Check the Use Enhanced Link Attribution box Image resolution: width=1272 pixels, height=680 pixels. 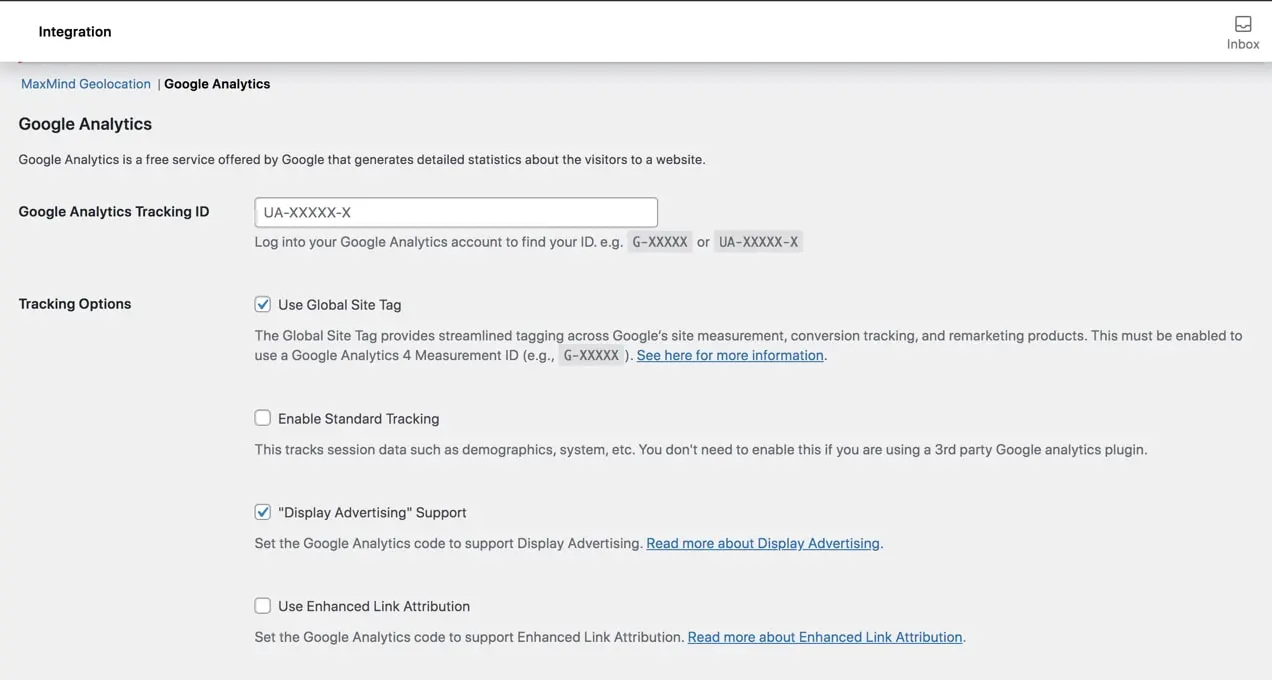point(263,606)
